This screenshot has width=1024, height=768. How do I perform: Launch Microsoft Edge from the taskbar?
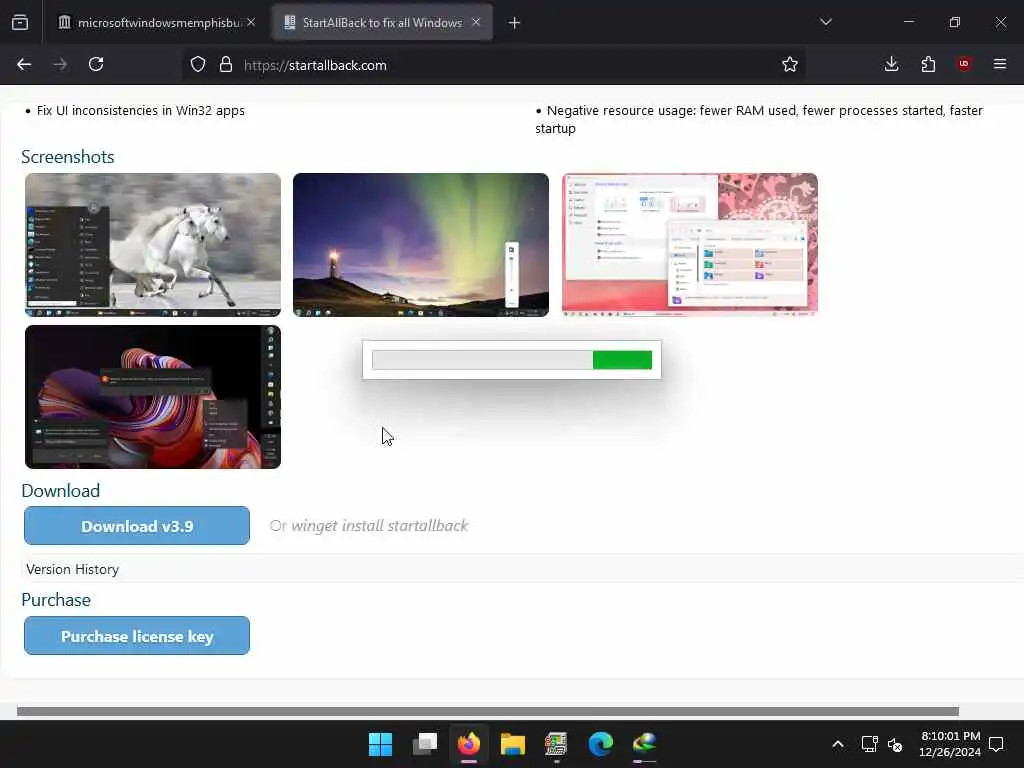(600, 744)
